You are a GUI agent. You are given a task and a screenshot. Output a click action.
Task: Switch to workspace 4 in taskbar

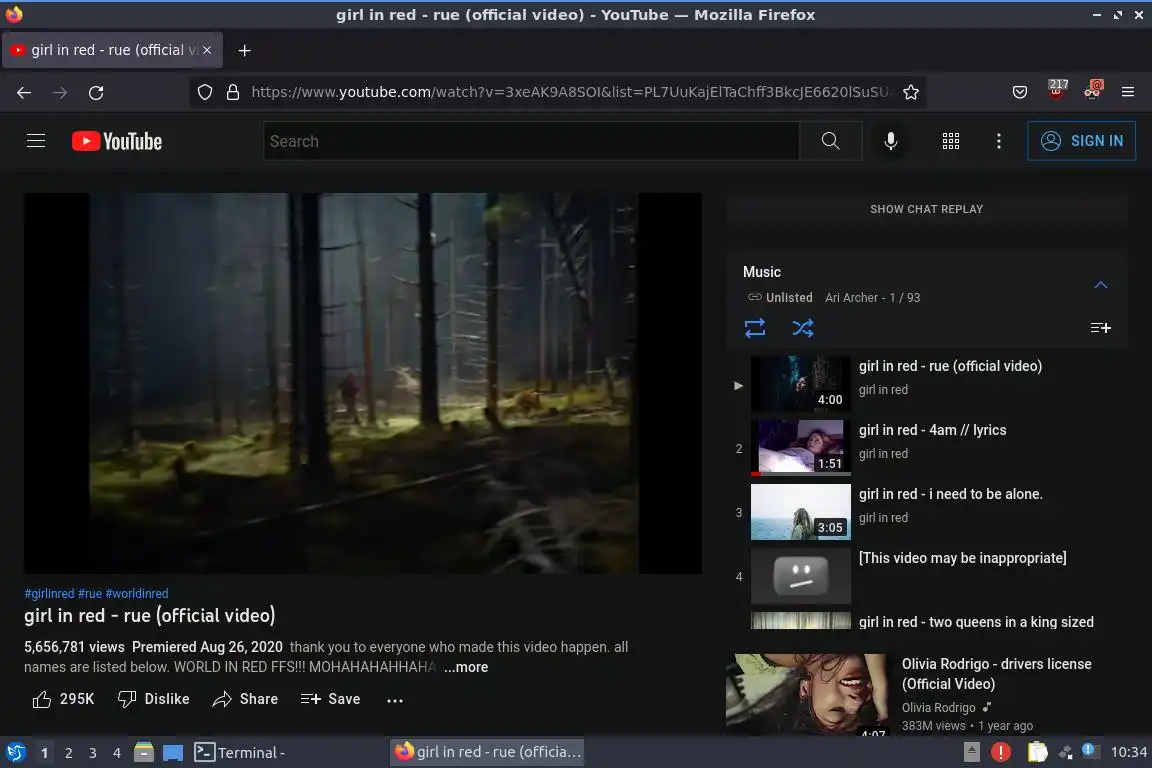(116, 753)
